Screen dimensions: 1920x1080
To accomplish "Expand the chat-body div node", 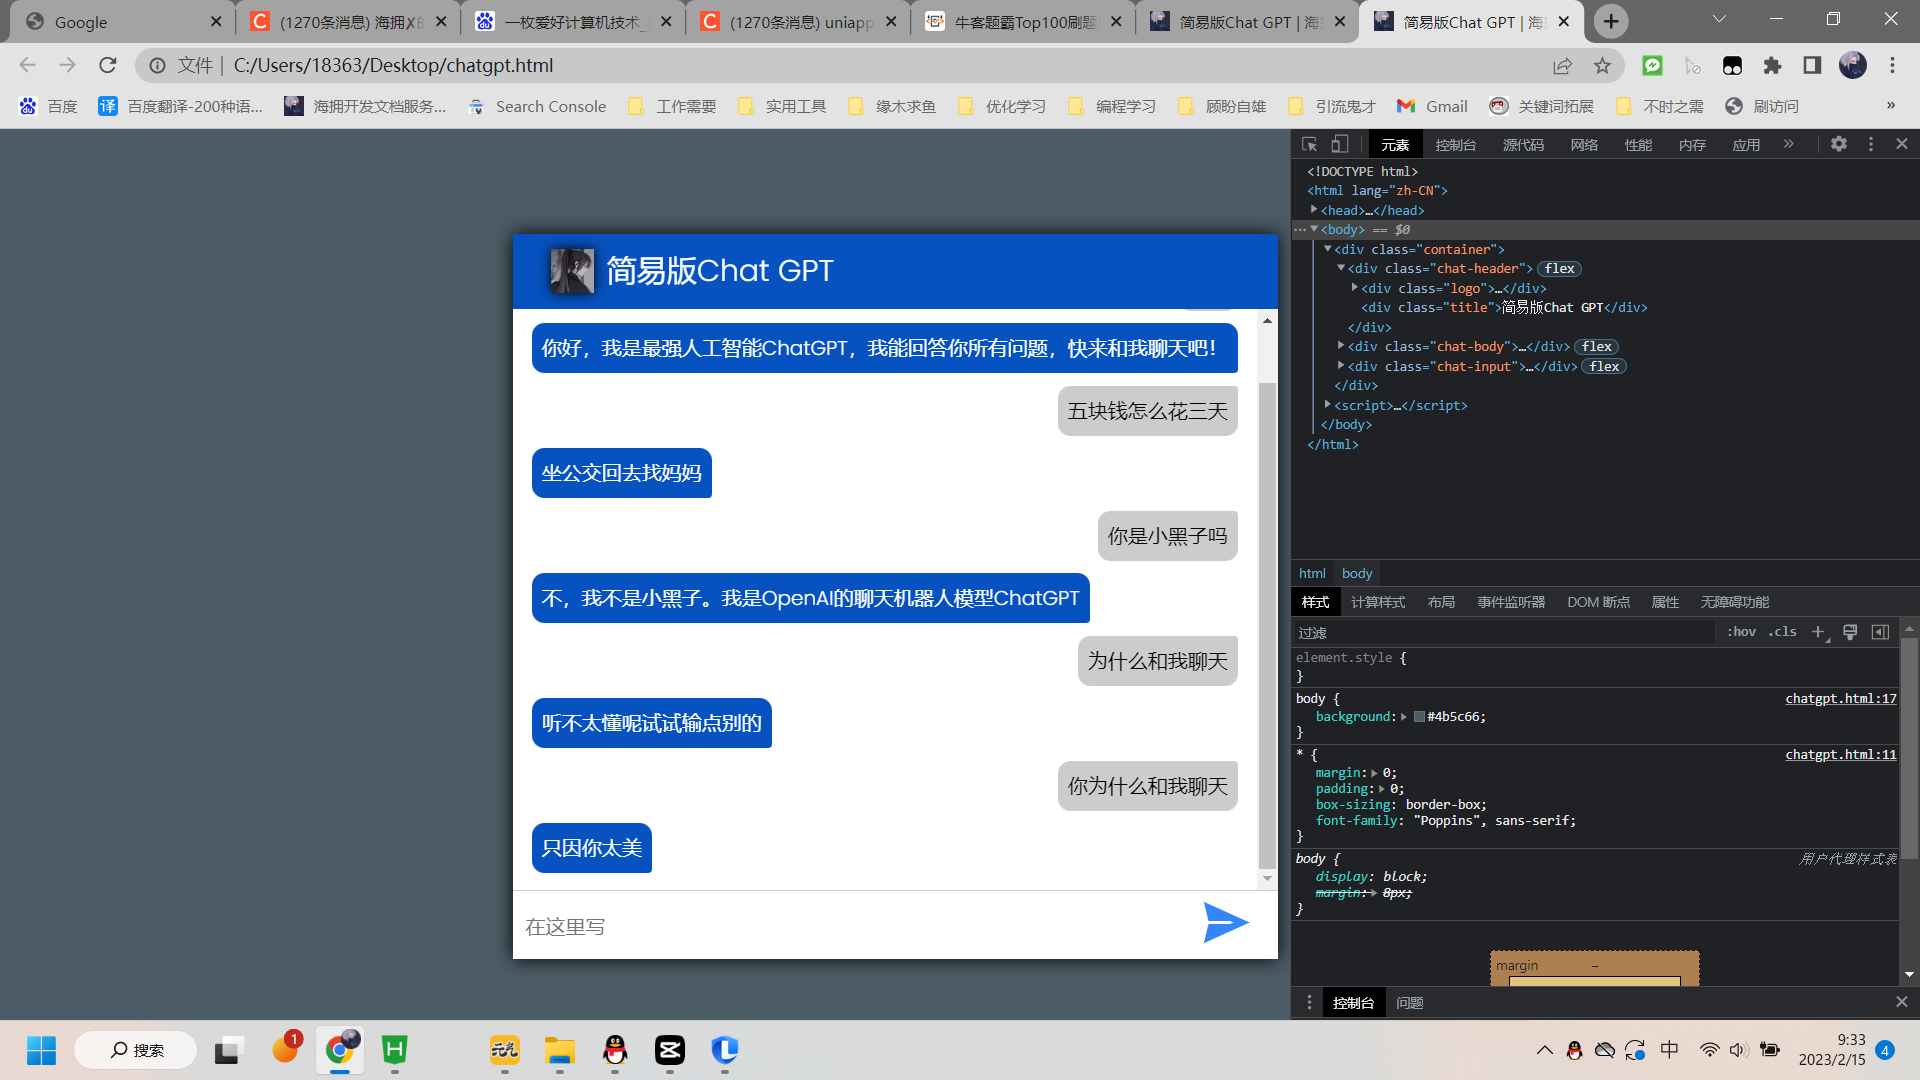I will [x=1341, y=346].
